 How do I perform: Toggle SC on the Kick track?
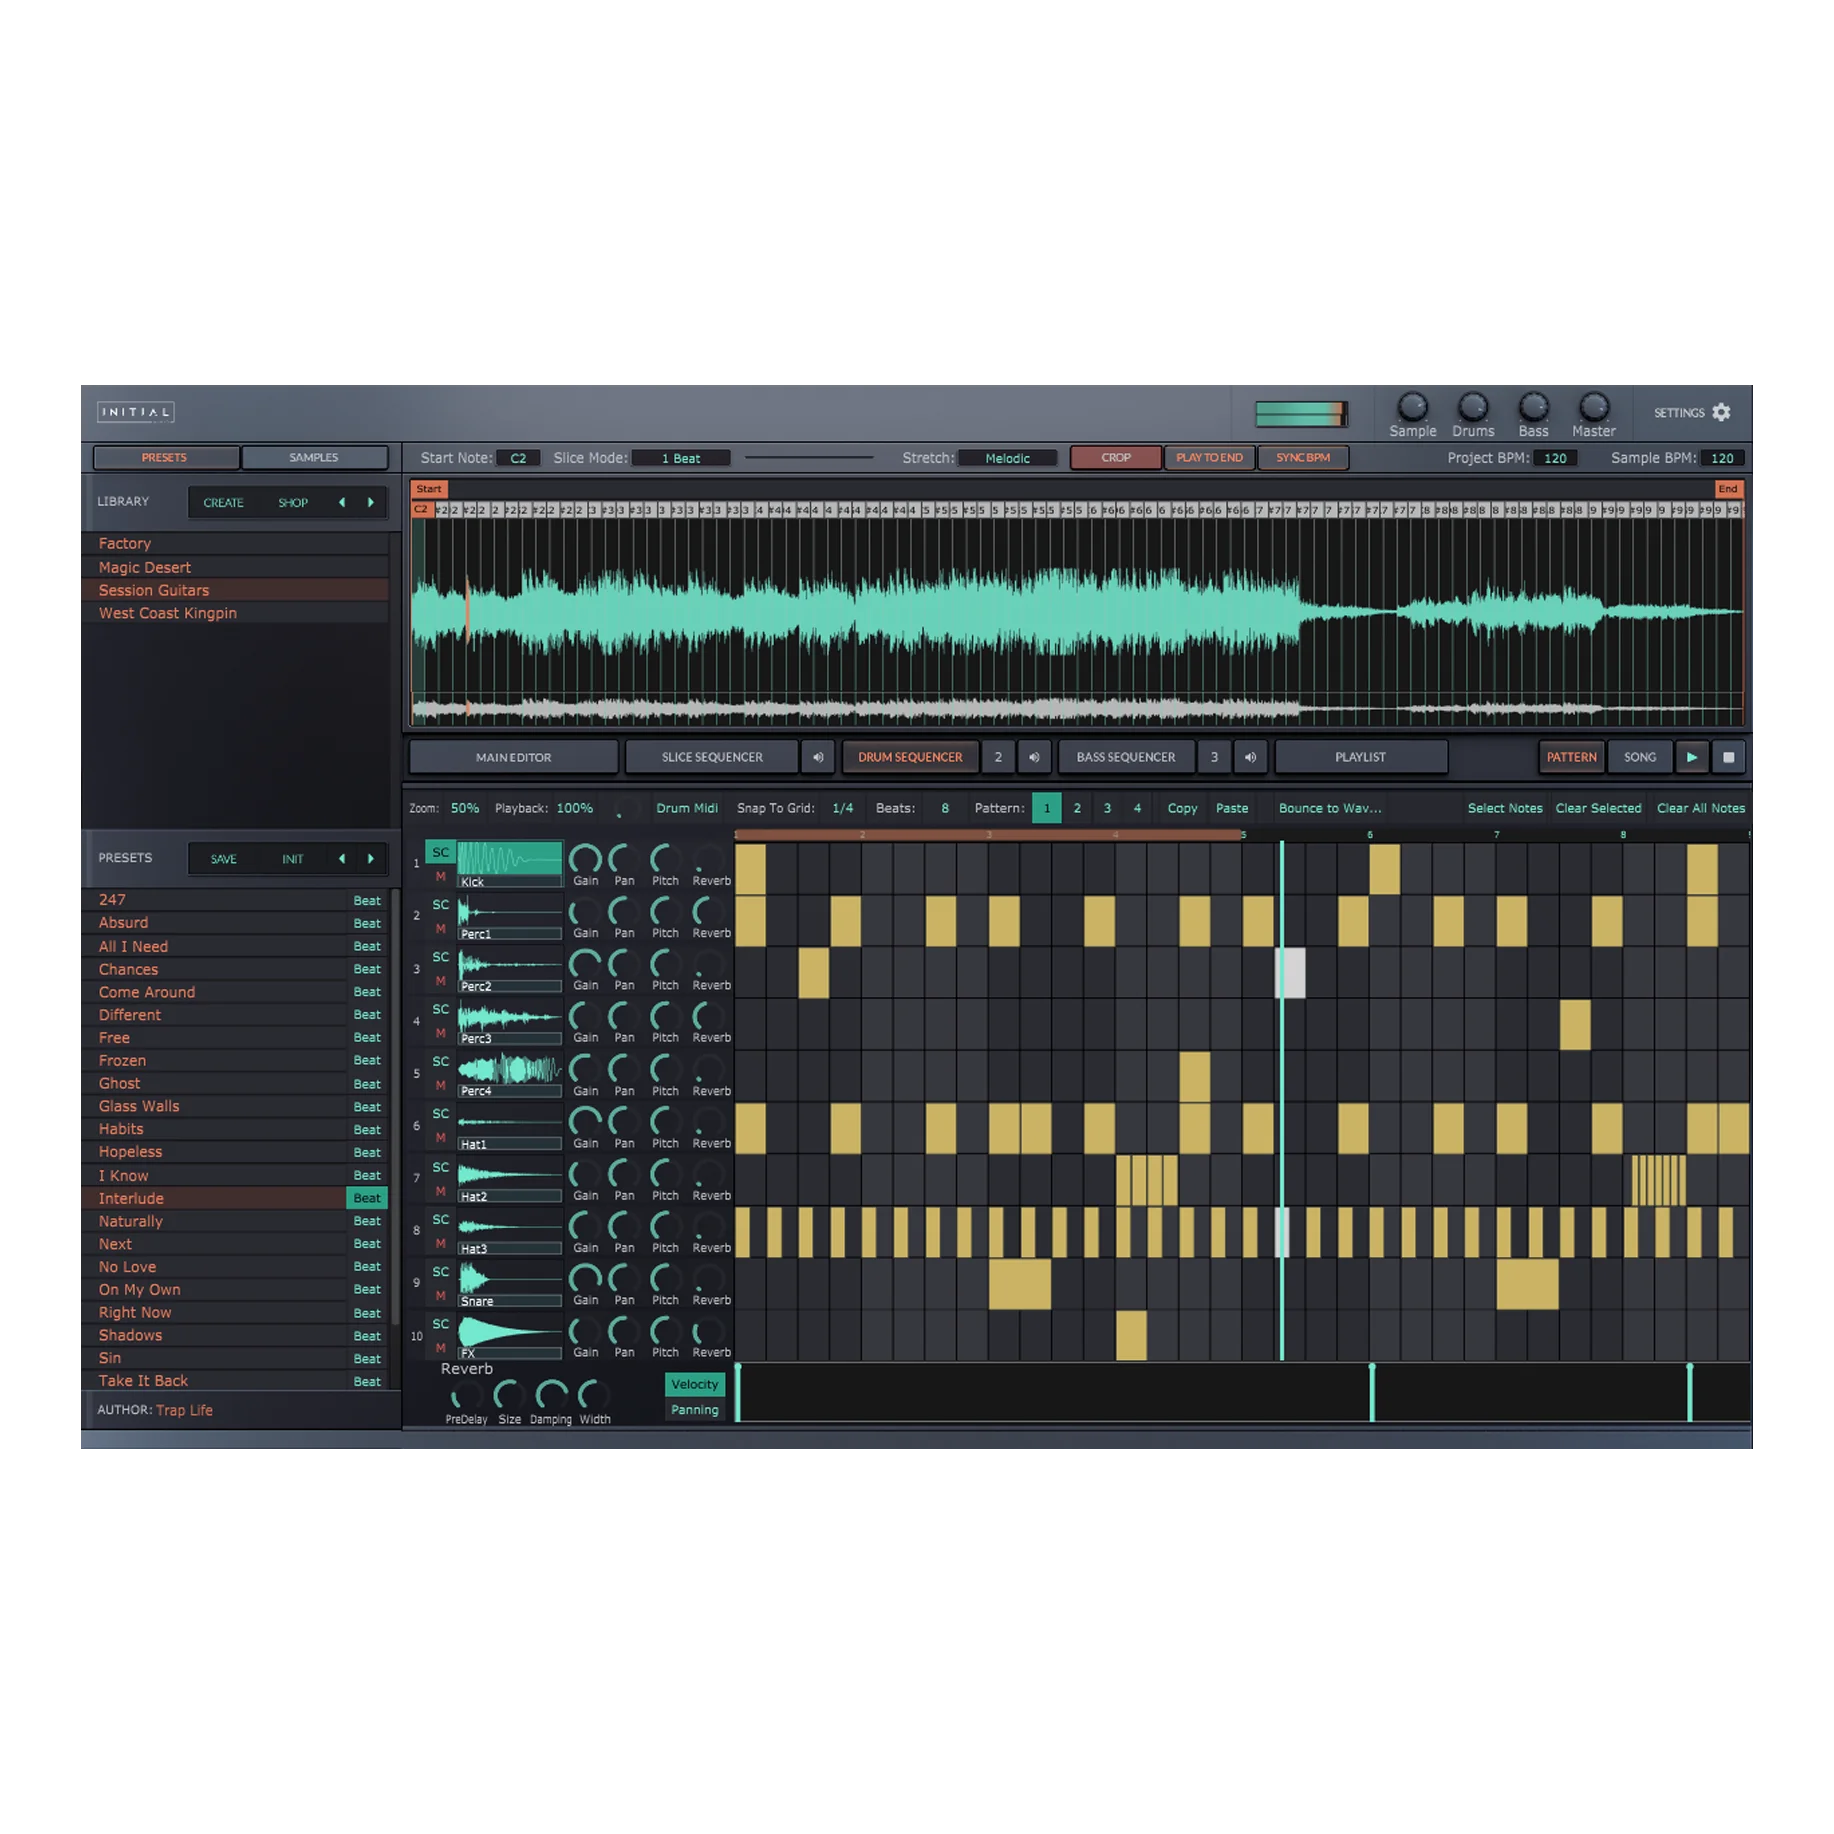(440, 852)
